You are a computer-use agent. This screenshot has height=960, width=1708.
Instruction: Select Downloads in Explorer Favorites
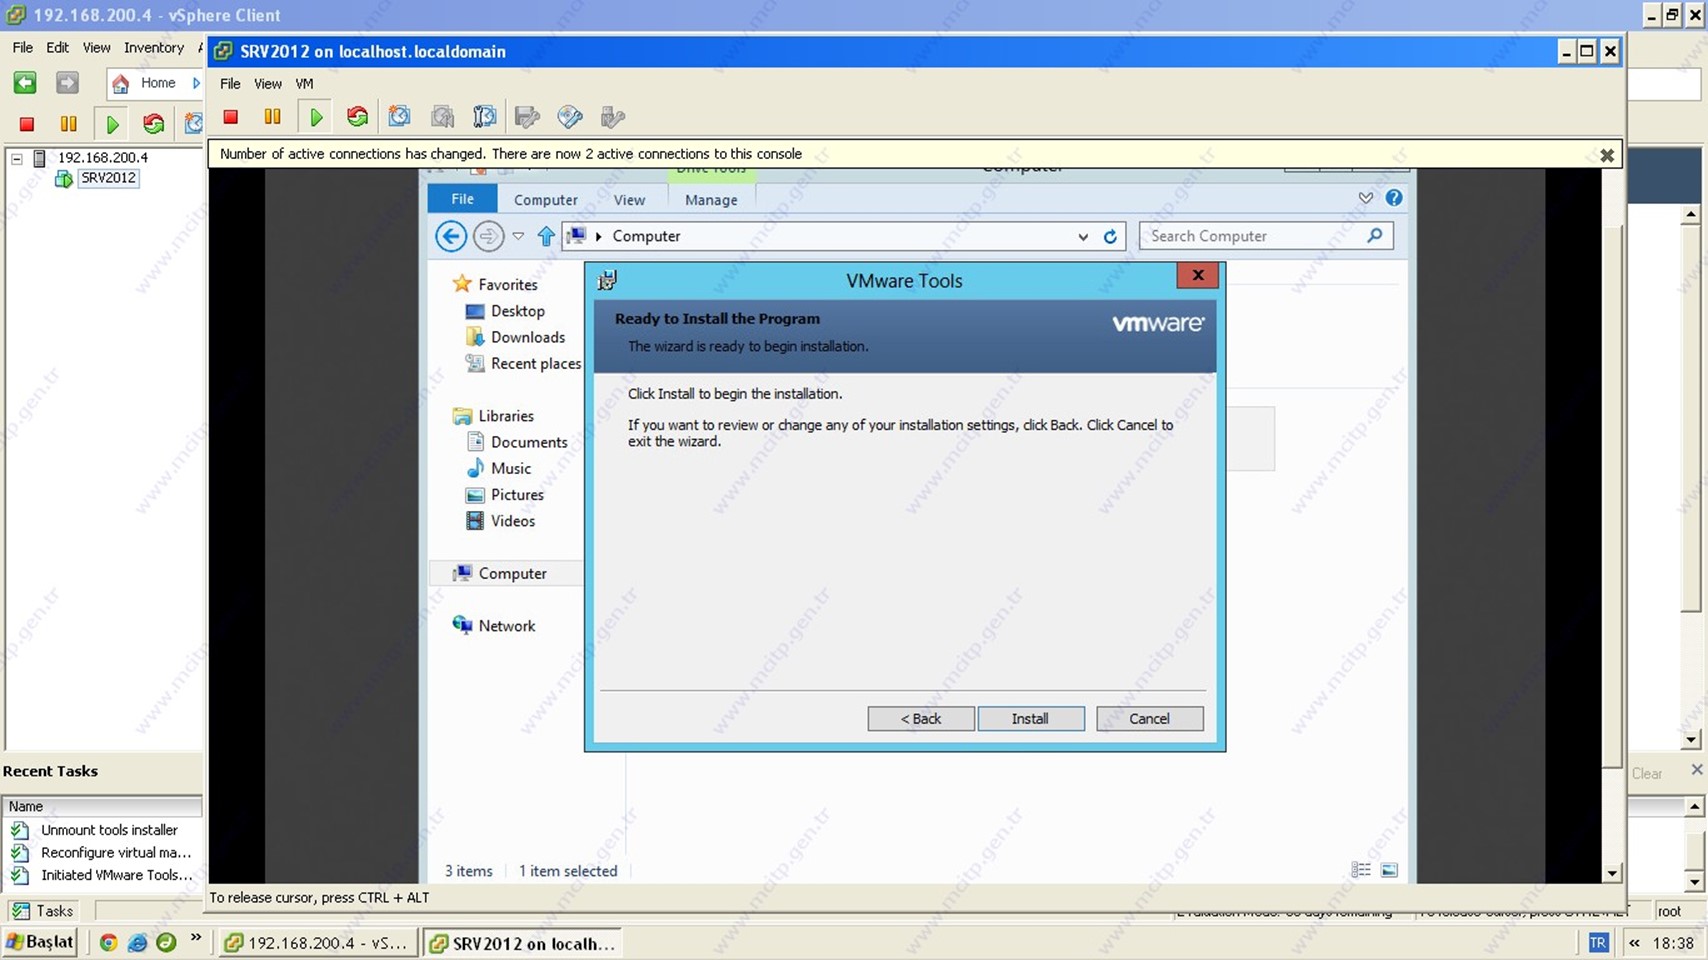pos(527,338)
